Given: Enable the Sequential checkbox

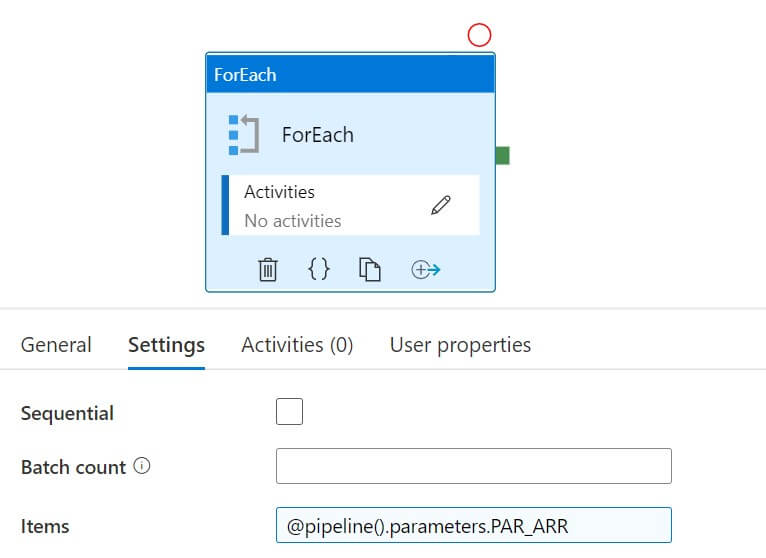Looking at the screenshot, I should (x=289, y=412).
